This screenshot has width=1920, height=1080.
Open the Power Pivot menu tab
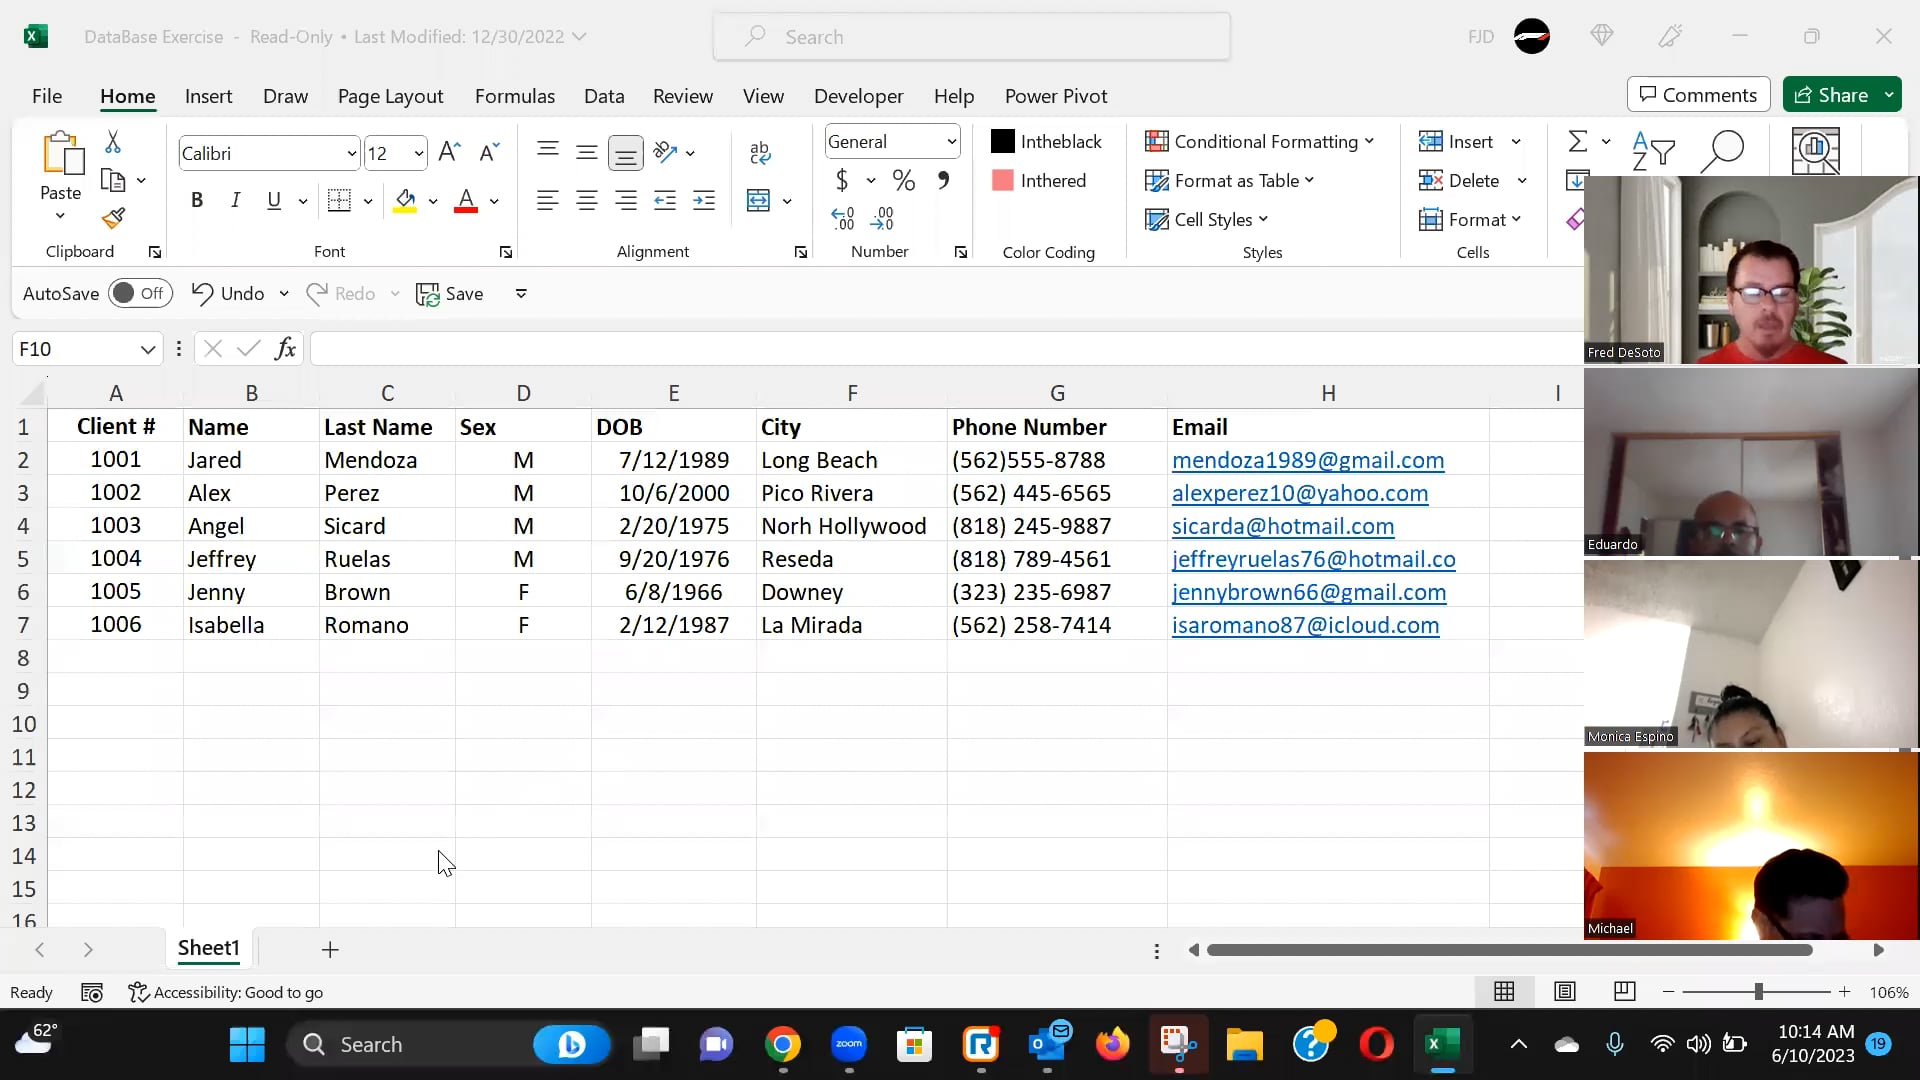pyautogui.click(x=1056, y=96)
